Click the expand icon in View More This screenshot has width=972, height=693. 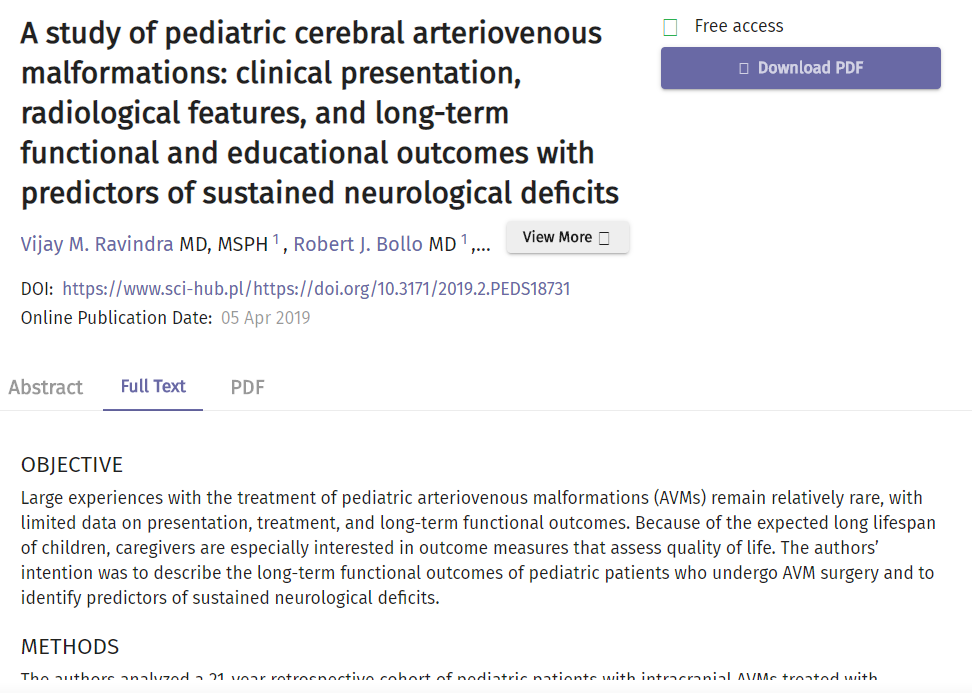pyautogui.click(x=604, y=238)
